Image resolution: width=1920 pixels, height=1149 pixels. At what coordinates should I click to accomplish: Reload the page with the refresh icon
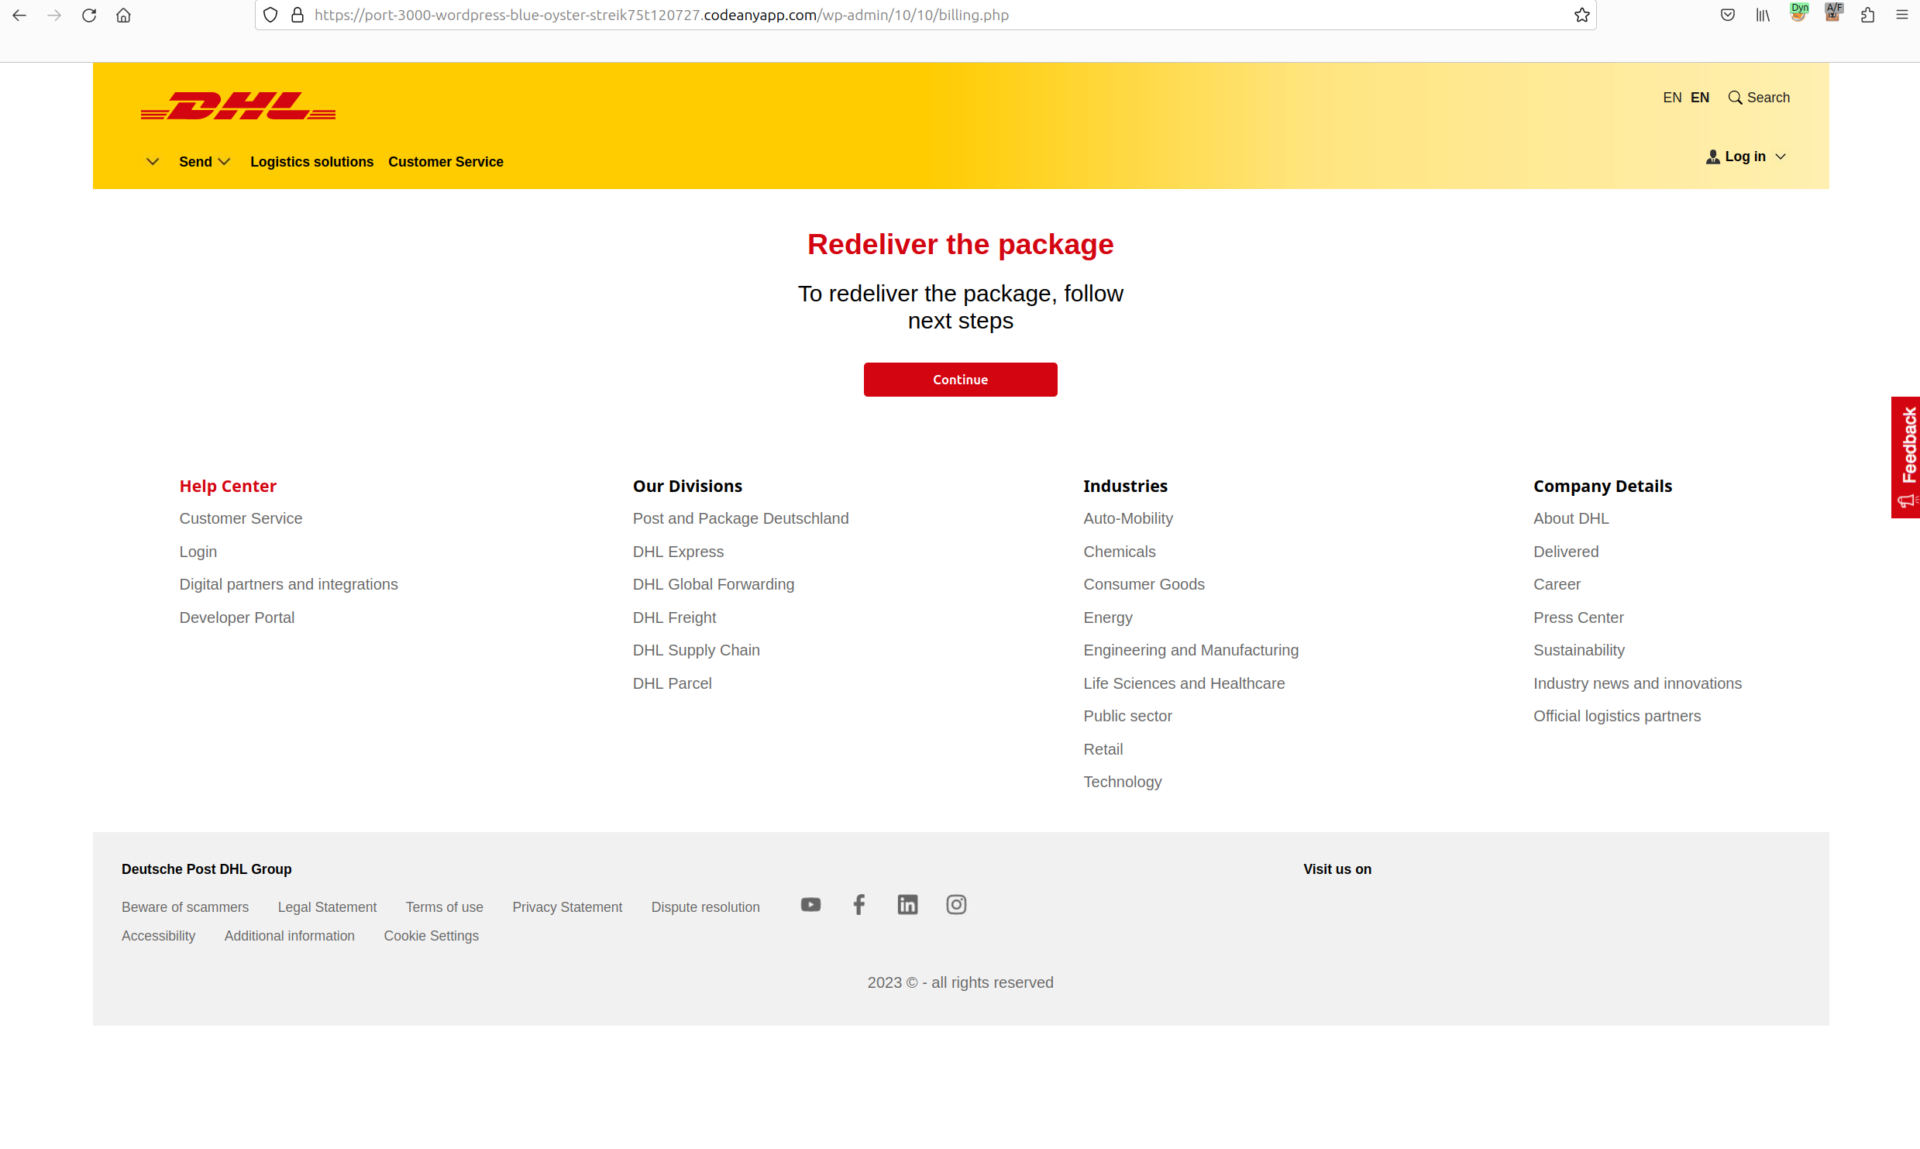pyautogui.click(x=89, y=15)
